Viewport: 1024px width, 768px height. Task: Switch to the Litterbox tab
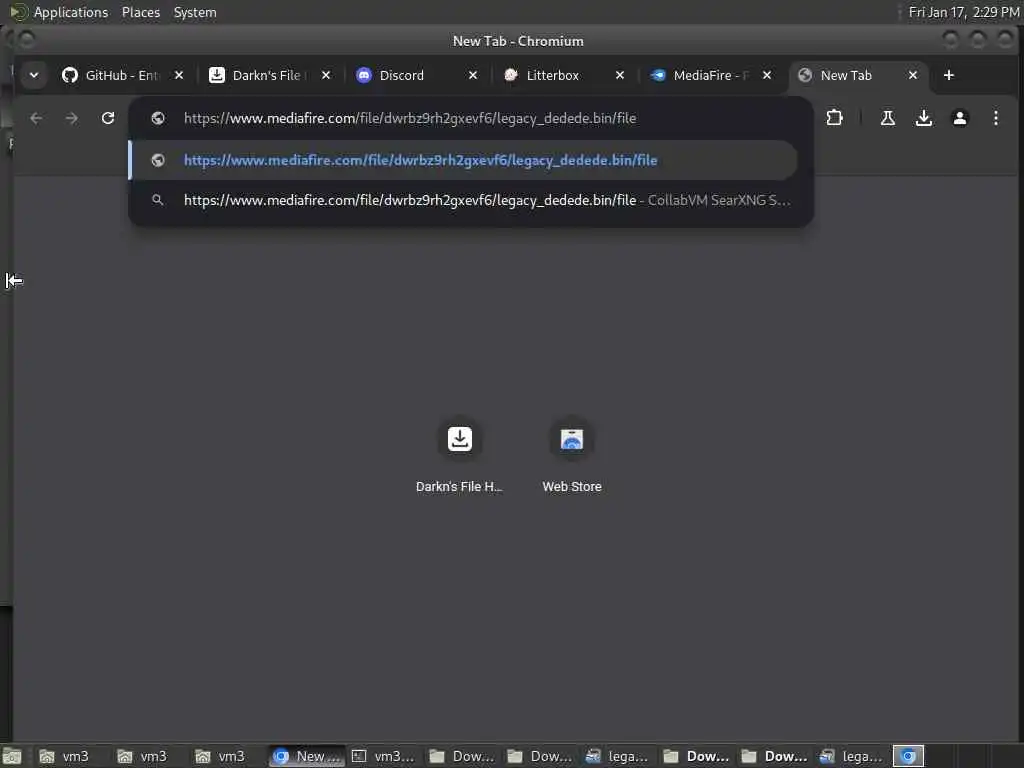click(x=564, y=75)
